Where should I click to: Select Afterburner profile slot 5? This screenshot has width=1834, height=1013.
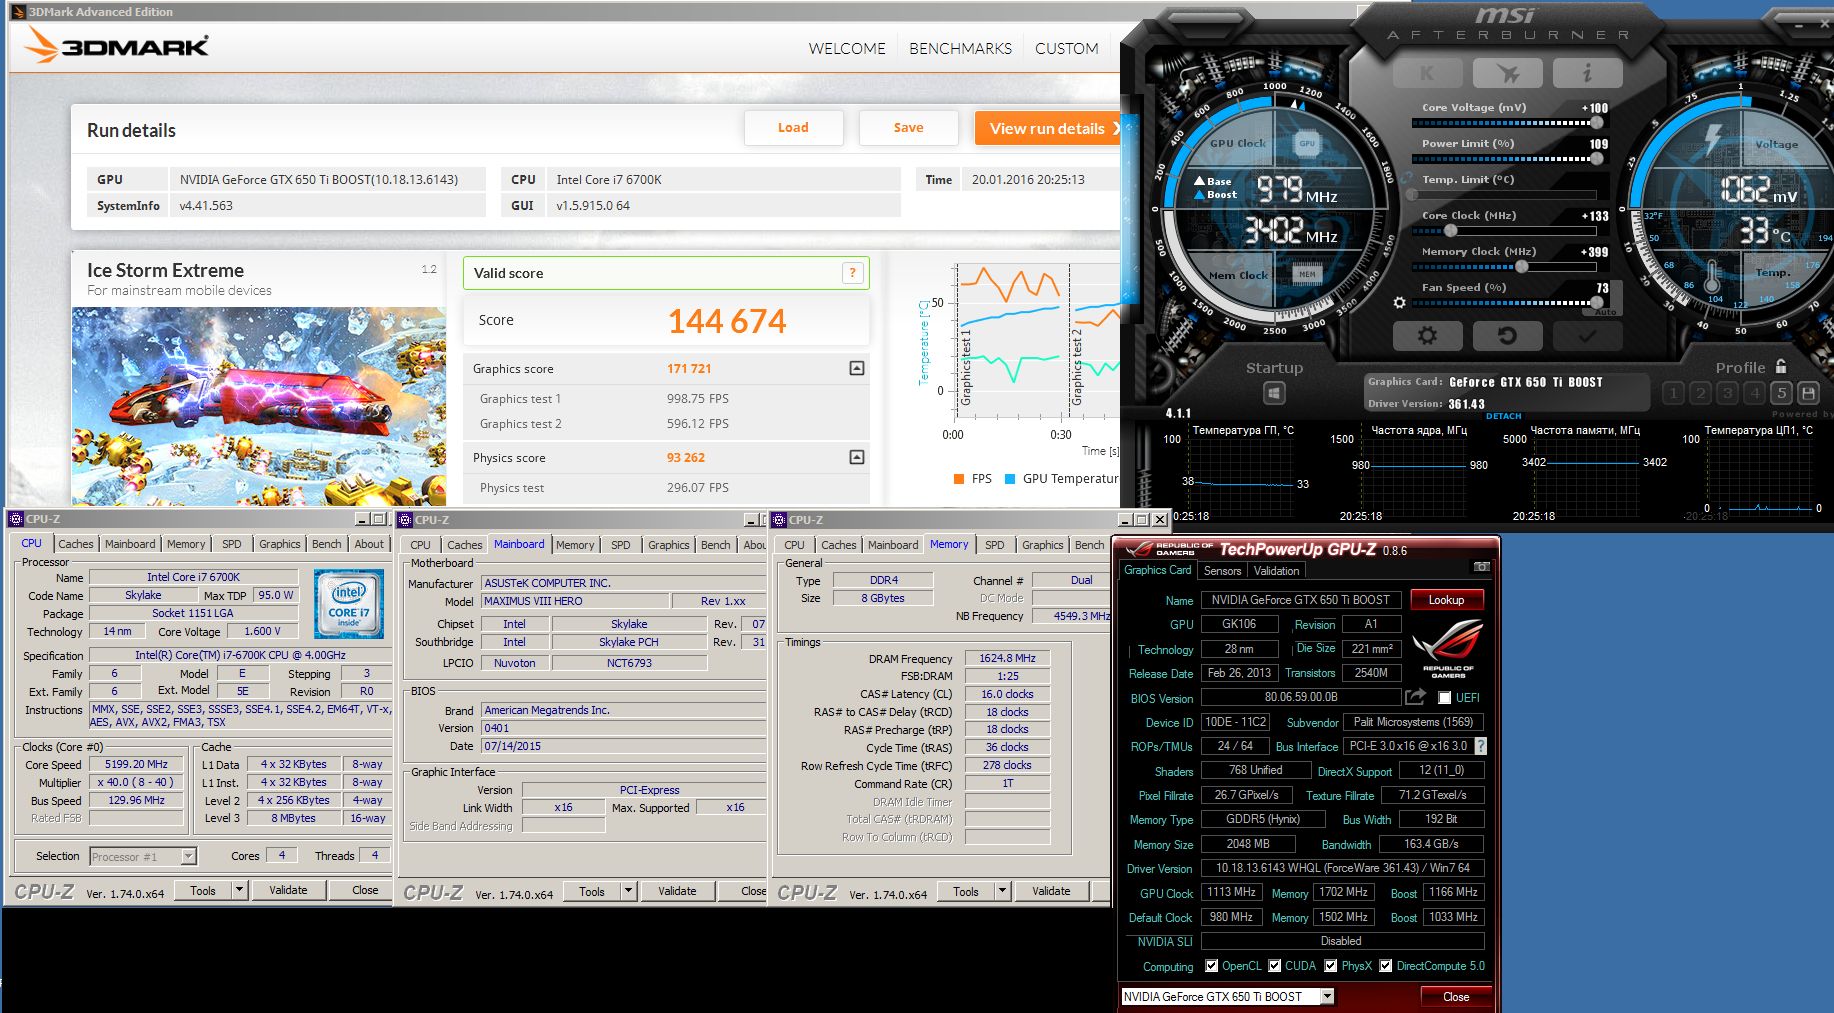point(1781,393)
